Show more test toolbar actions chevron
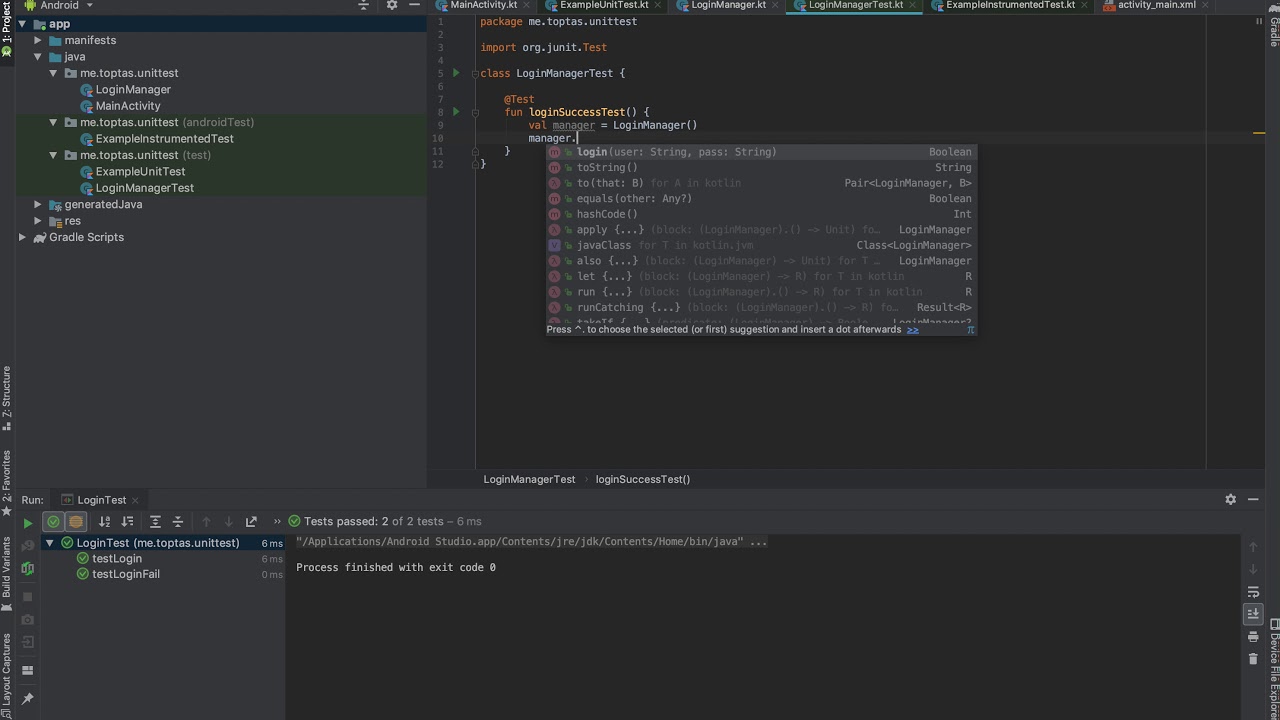The image size is (1280, 720). pos(277,521)
